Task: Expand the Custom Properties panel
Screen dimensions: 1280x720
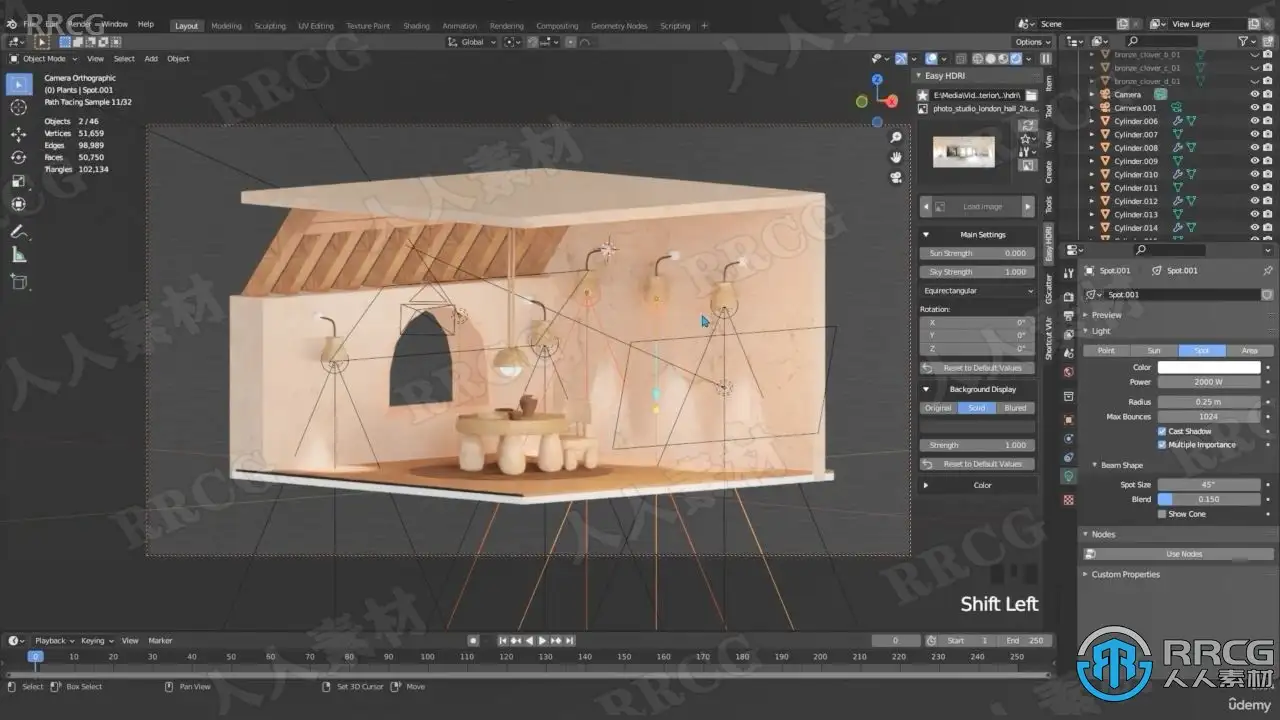Action: pyautogui.click(x=1125, y=575)
